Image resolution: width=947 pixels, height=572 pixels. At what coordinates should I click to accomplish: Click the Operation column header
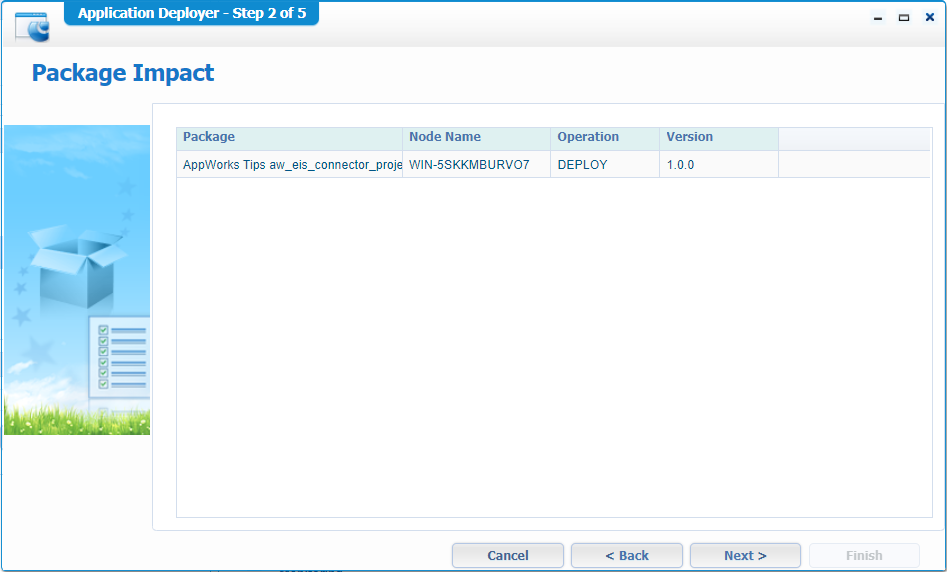point(604,137)
